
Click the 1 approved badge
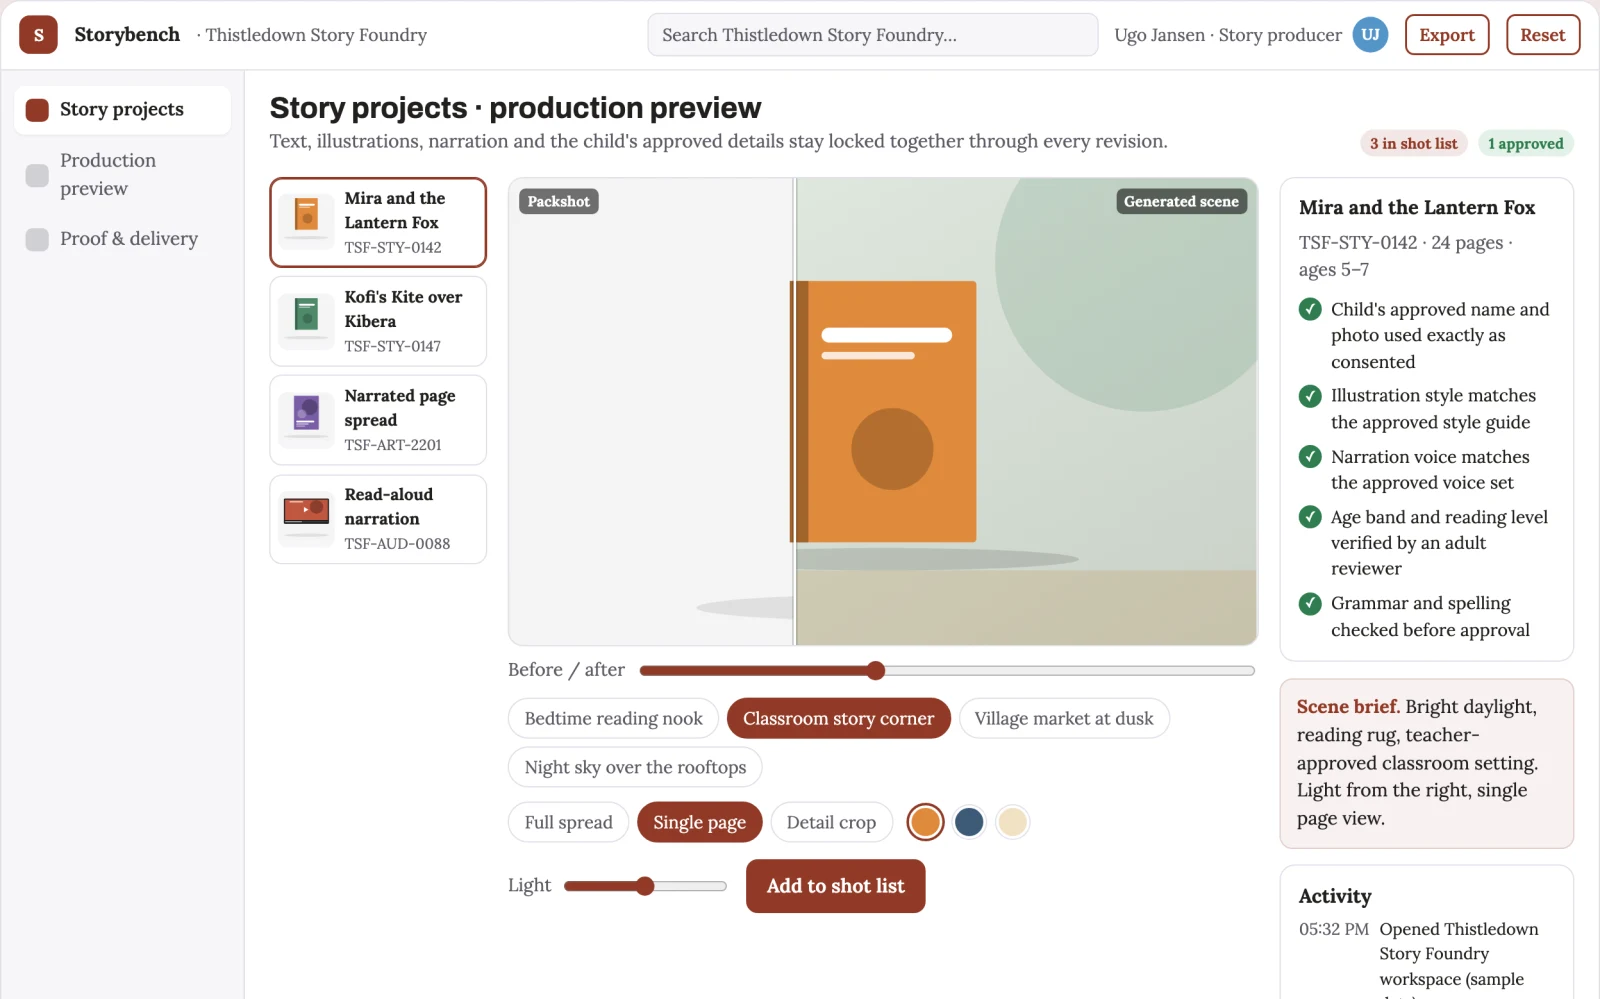[x=1525, y=144]
